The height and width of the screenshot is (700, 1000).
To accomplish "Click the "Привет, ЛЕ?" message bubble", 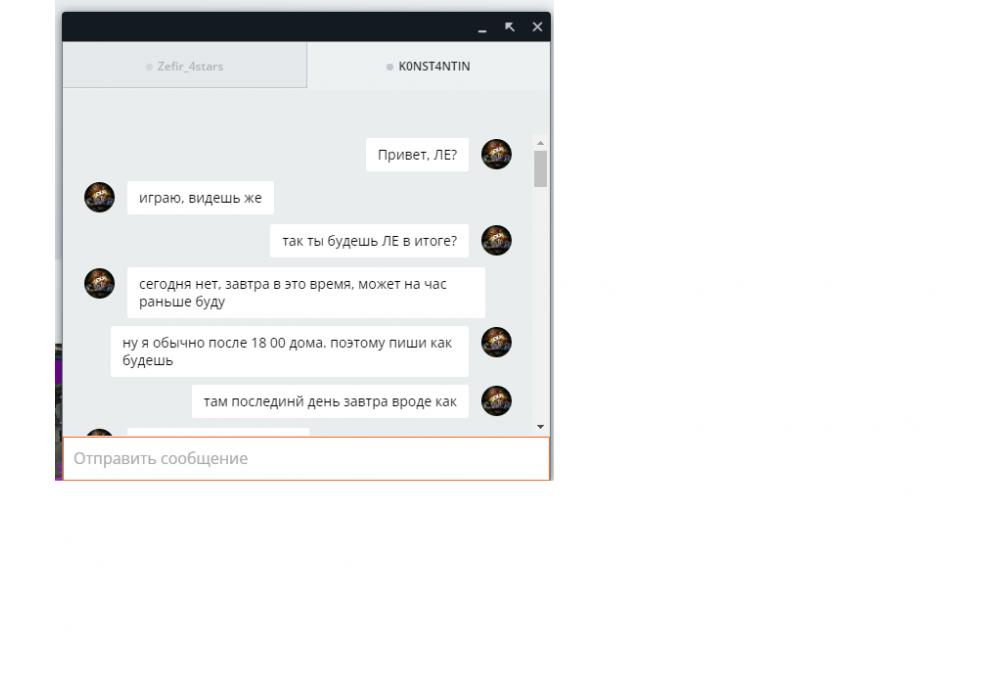I will click(x=417, y=155).
